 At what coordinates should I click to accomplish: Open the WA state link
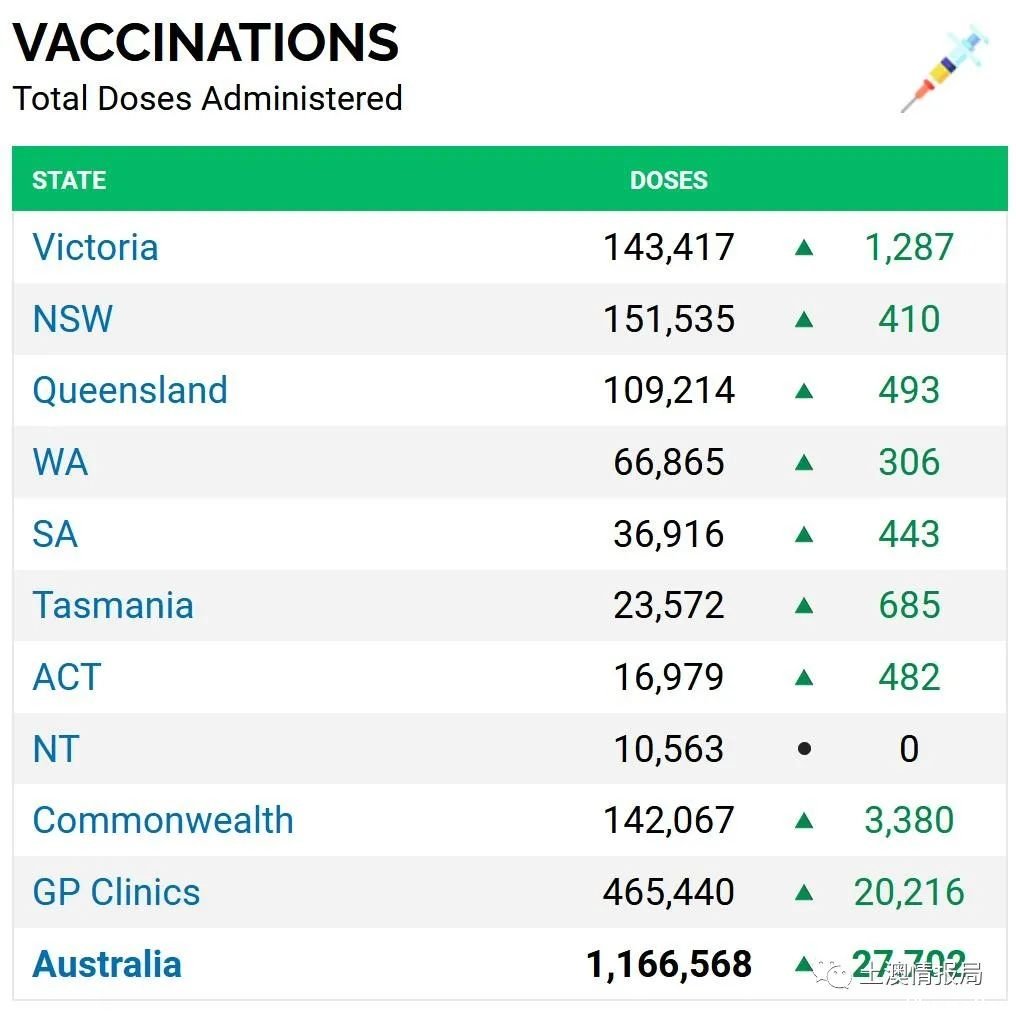pos(60,462)
